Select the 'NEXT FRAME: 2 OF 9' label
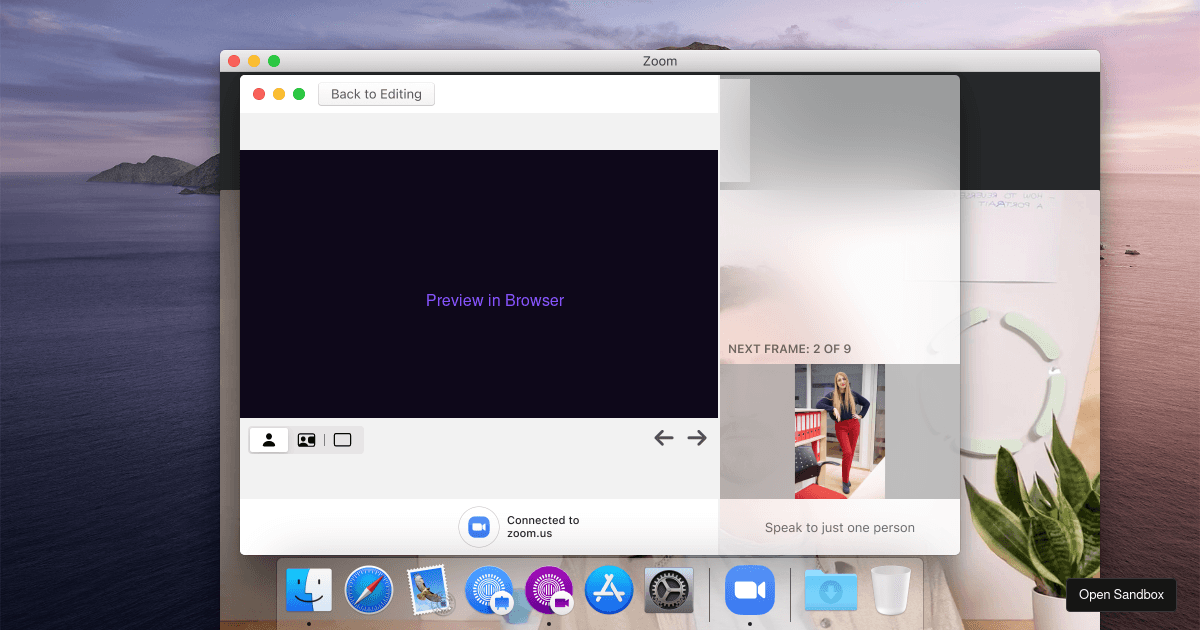 pyautogui.click(x=790, y=349)
